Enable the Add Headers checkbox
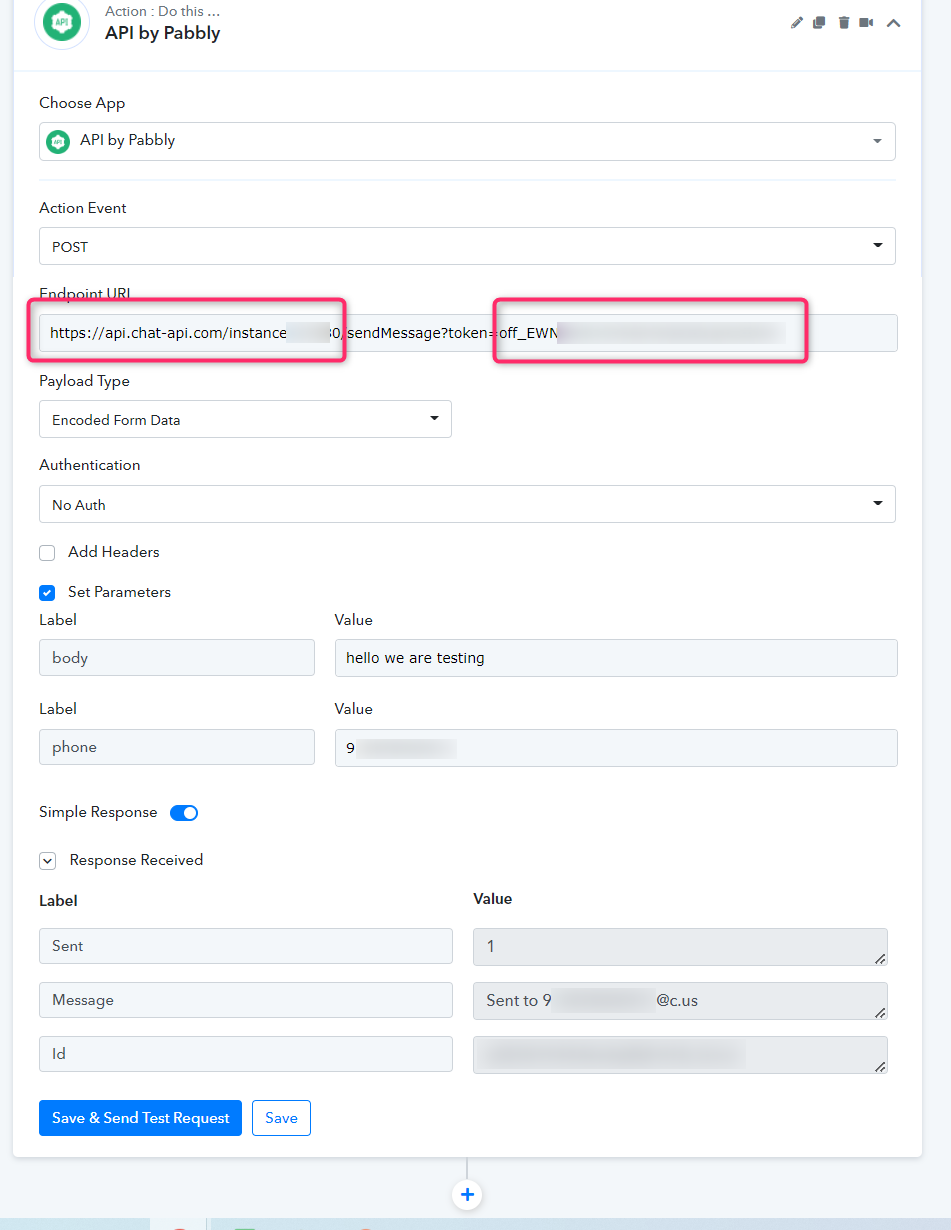 coord(47,553)
